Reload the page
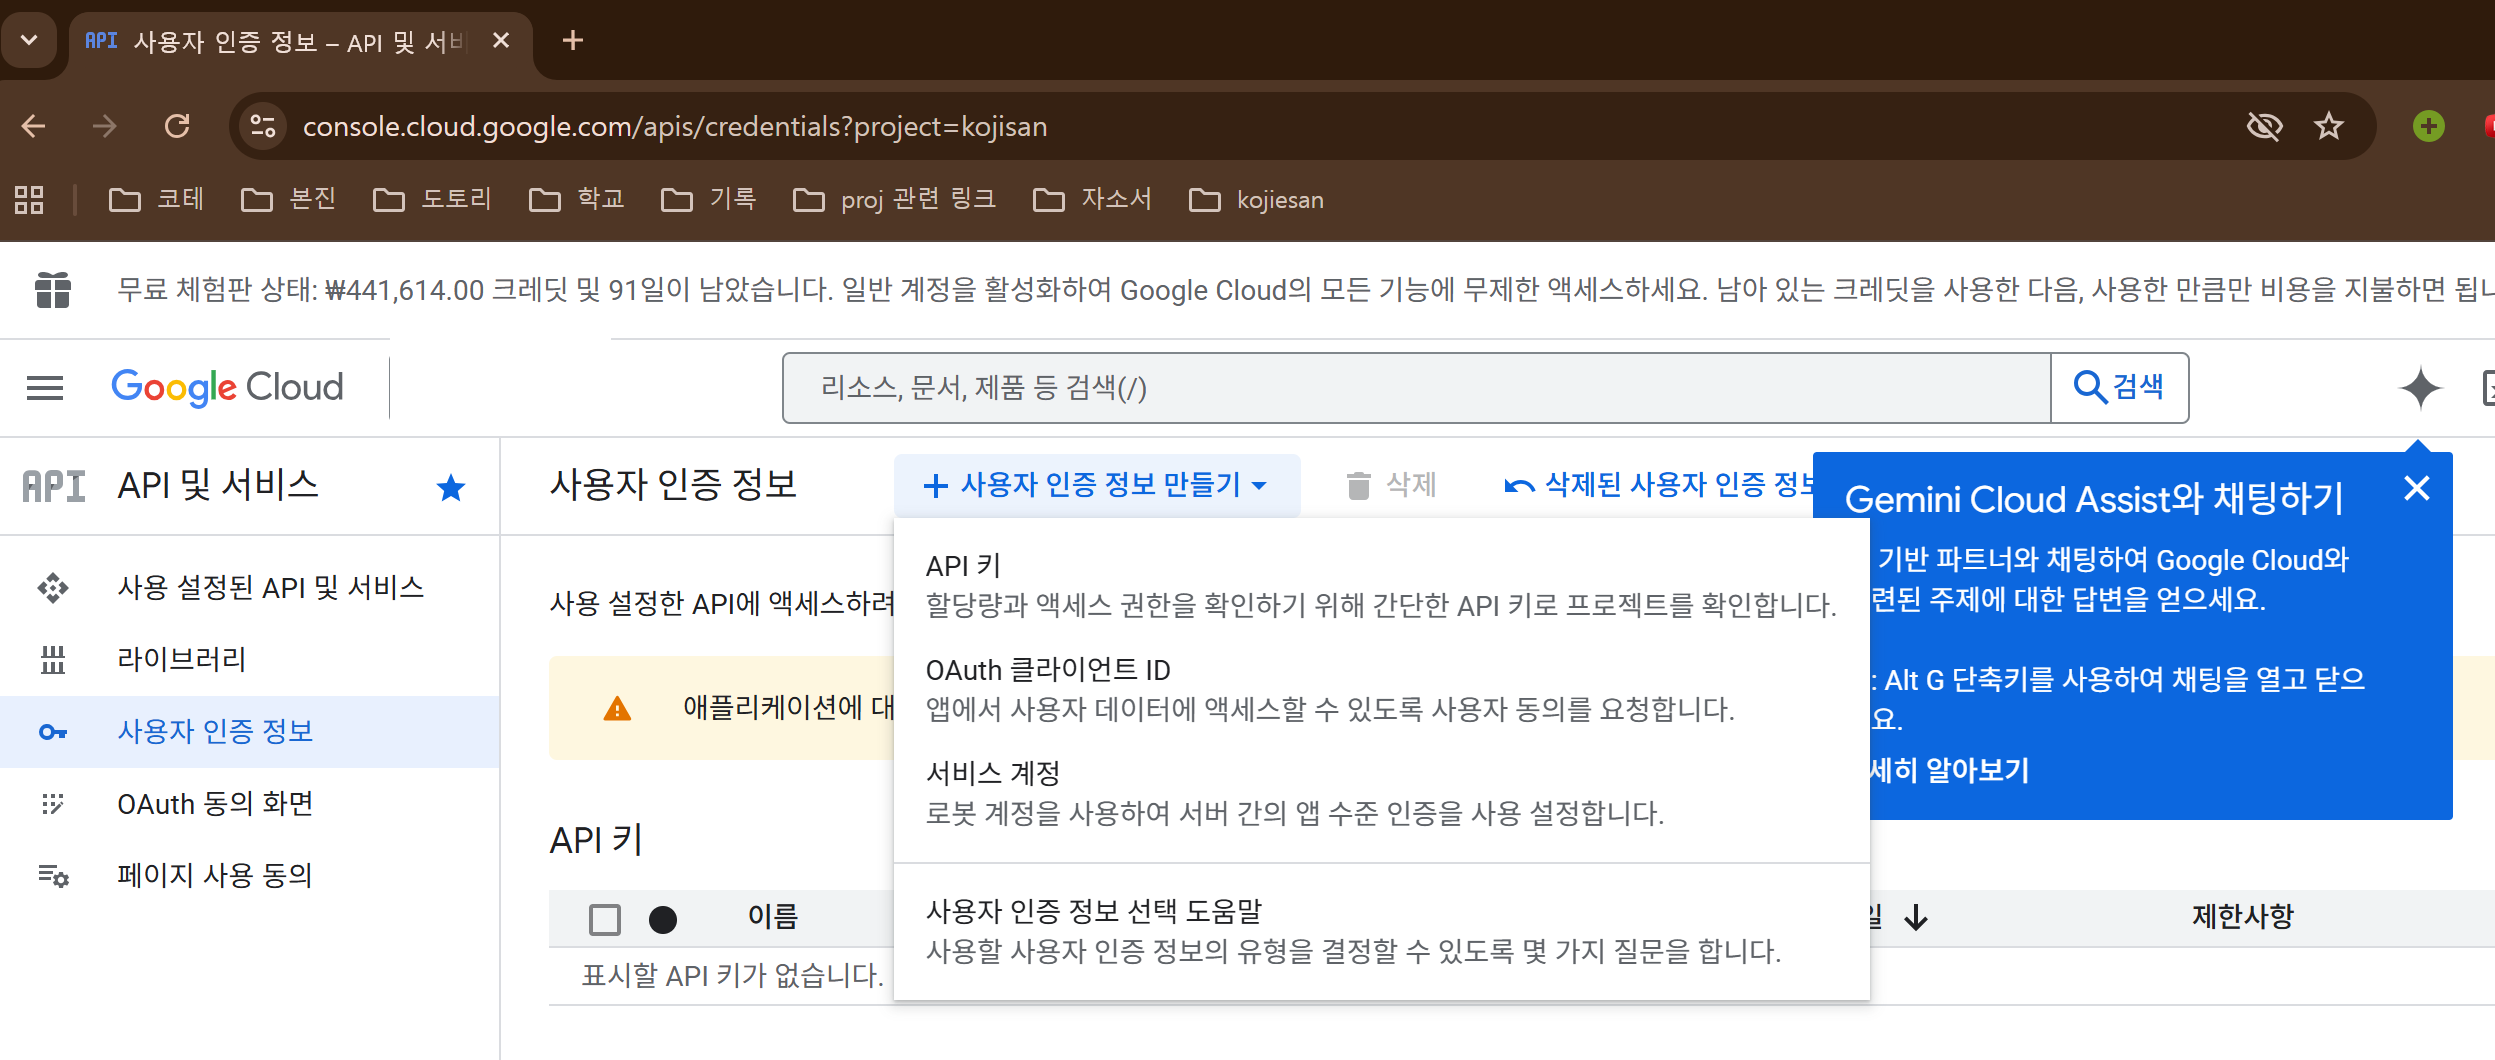The height and width of the screenshot is (1060, 2495). tap(177, 126)
